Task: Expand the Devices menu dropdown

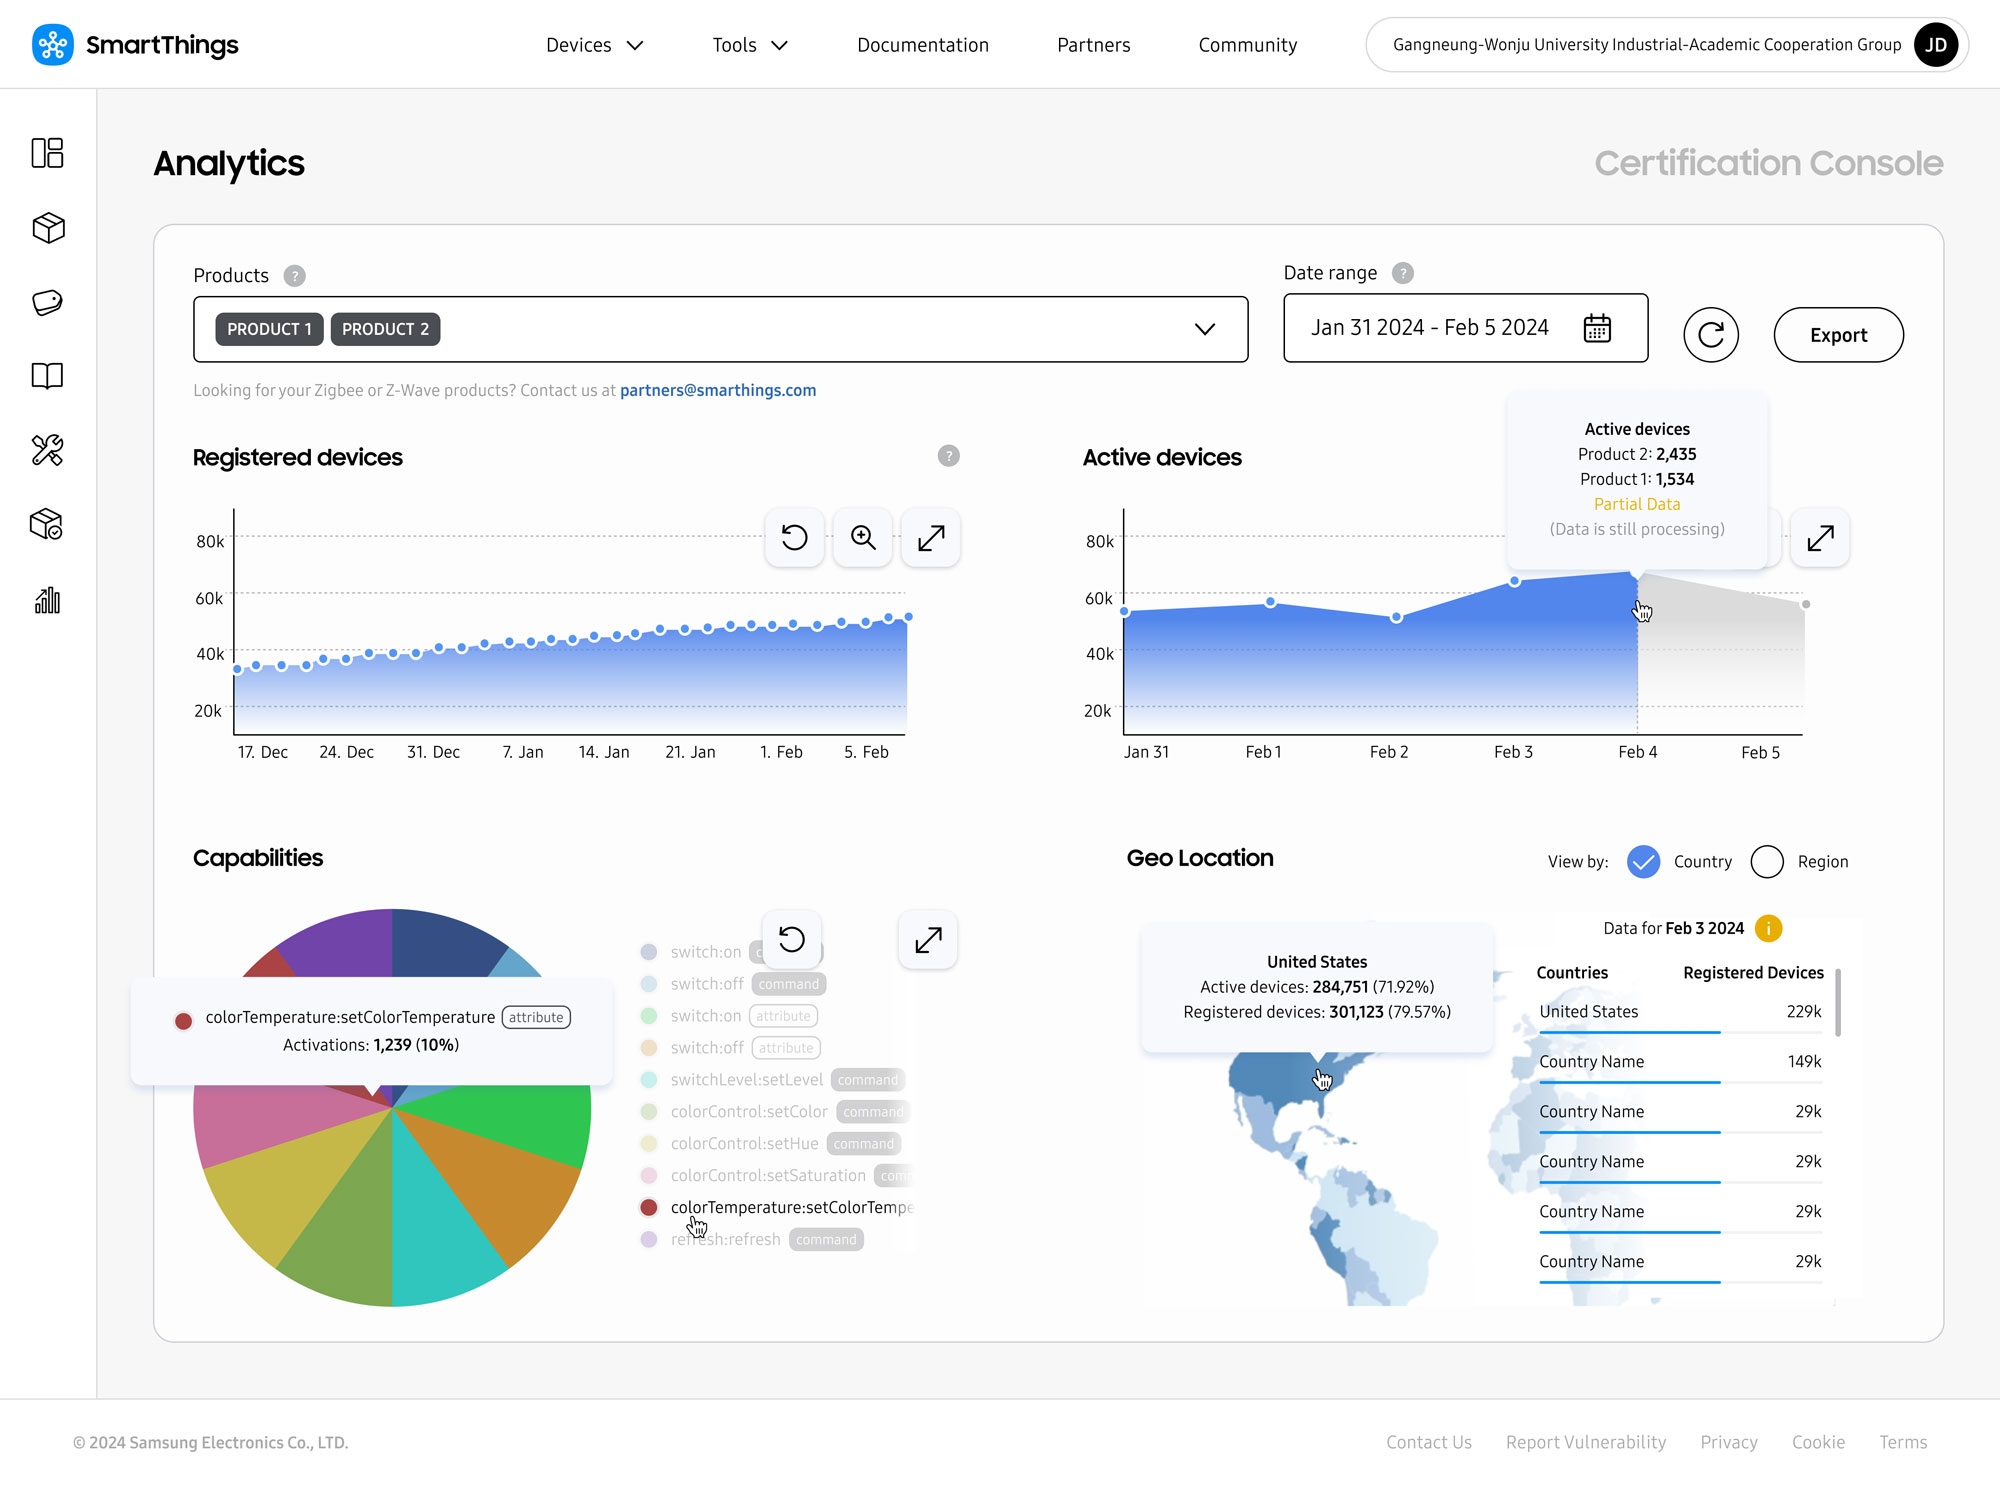Action: tap(595, 45)
